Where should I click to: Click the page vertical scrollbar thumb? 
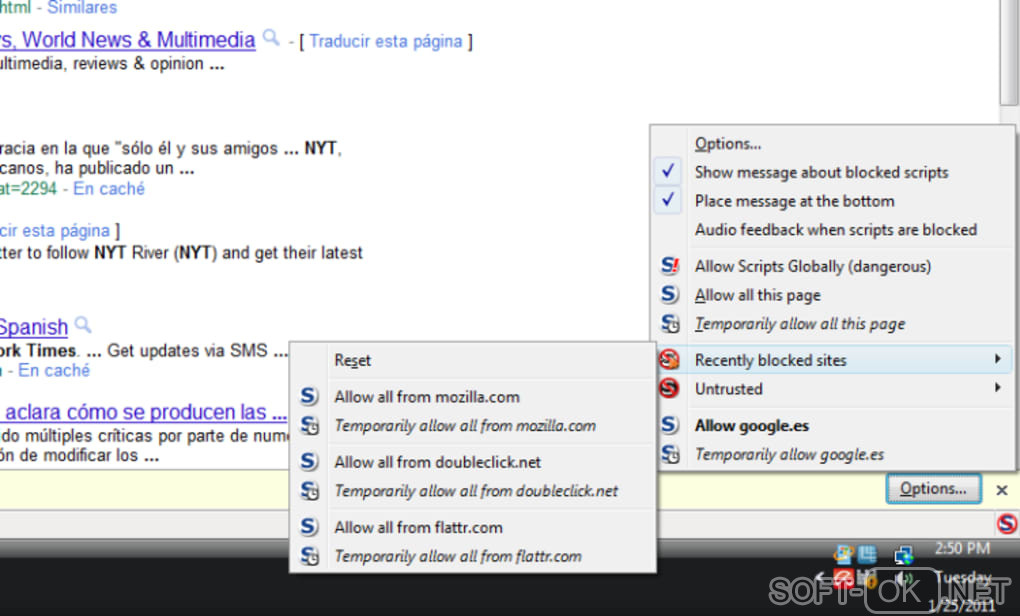pos(1009,52)
